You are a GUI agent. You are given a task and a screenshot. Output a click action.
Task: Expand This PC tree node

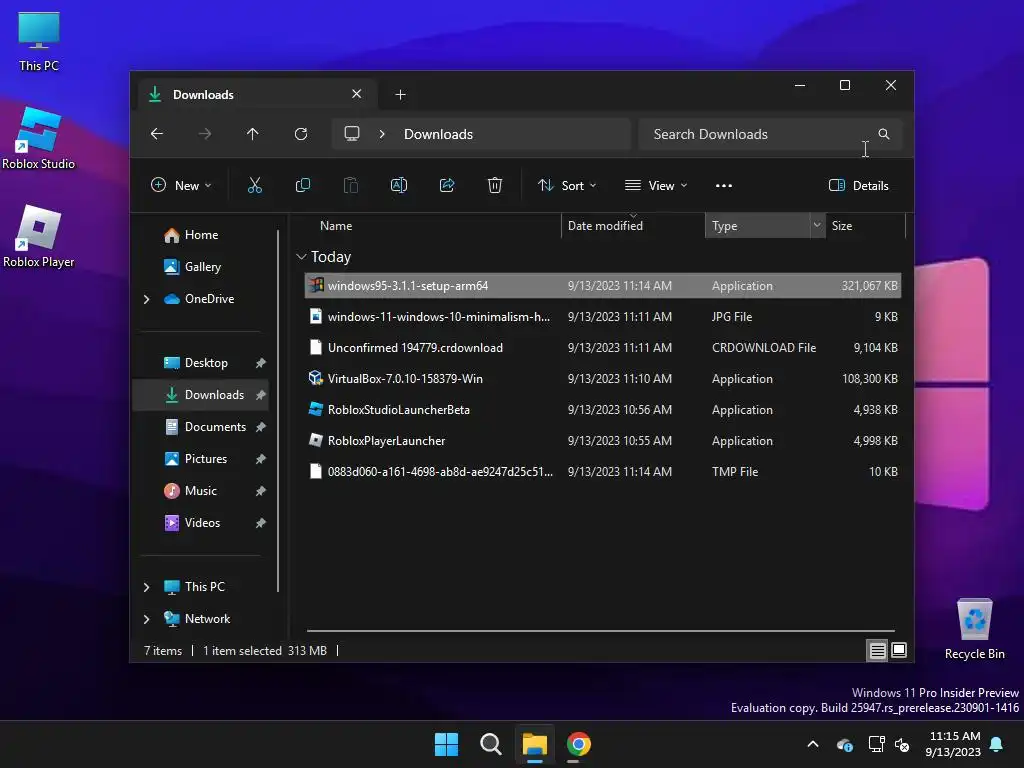(146, 587)
